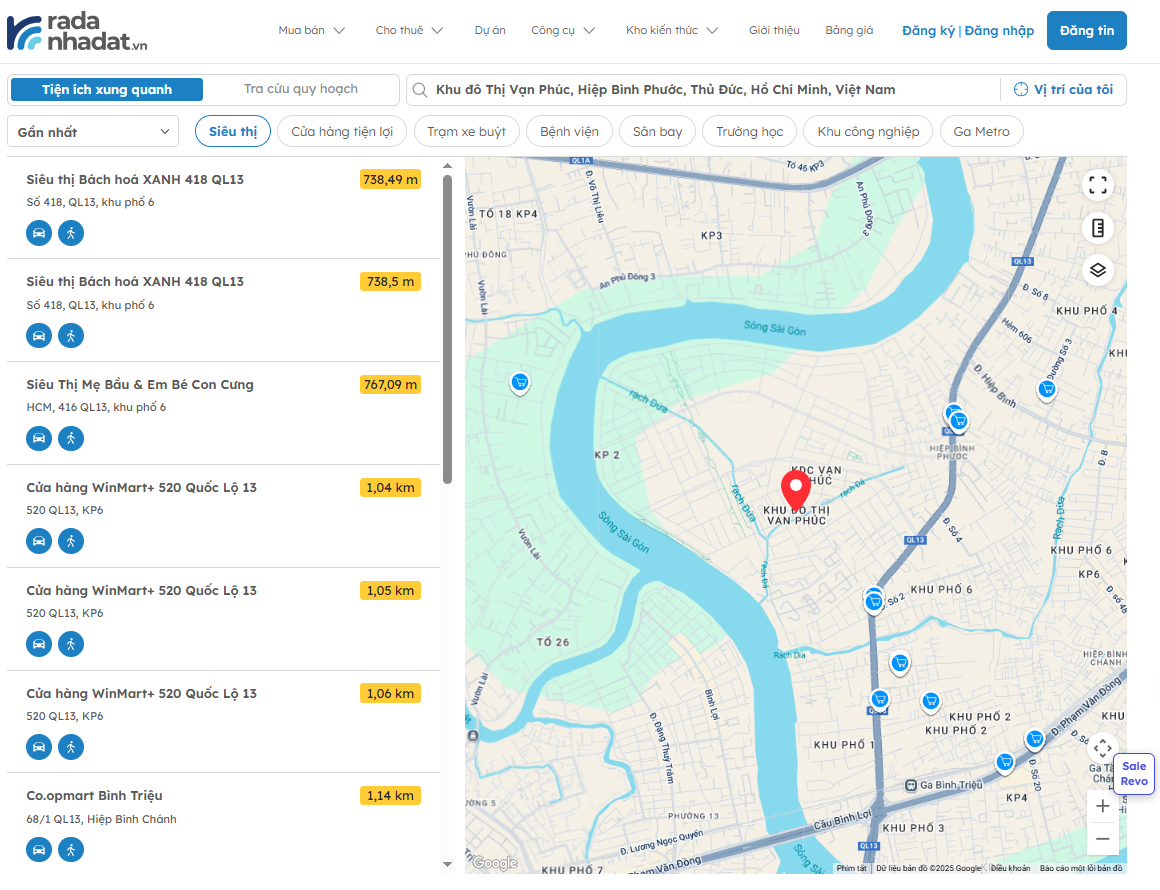Show driving route to Con Cưng store
The width and height of the screenshot is (1160, 890).
39,439
